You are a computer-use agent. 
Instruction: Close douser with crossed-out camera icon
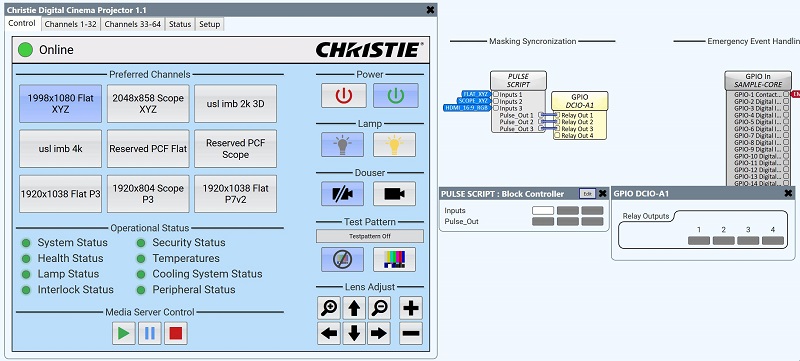click(x=342, y=194)
